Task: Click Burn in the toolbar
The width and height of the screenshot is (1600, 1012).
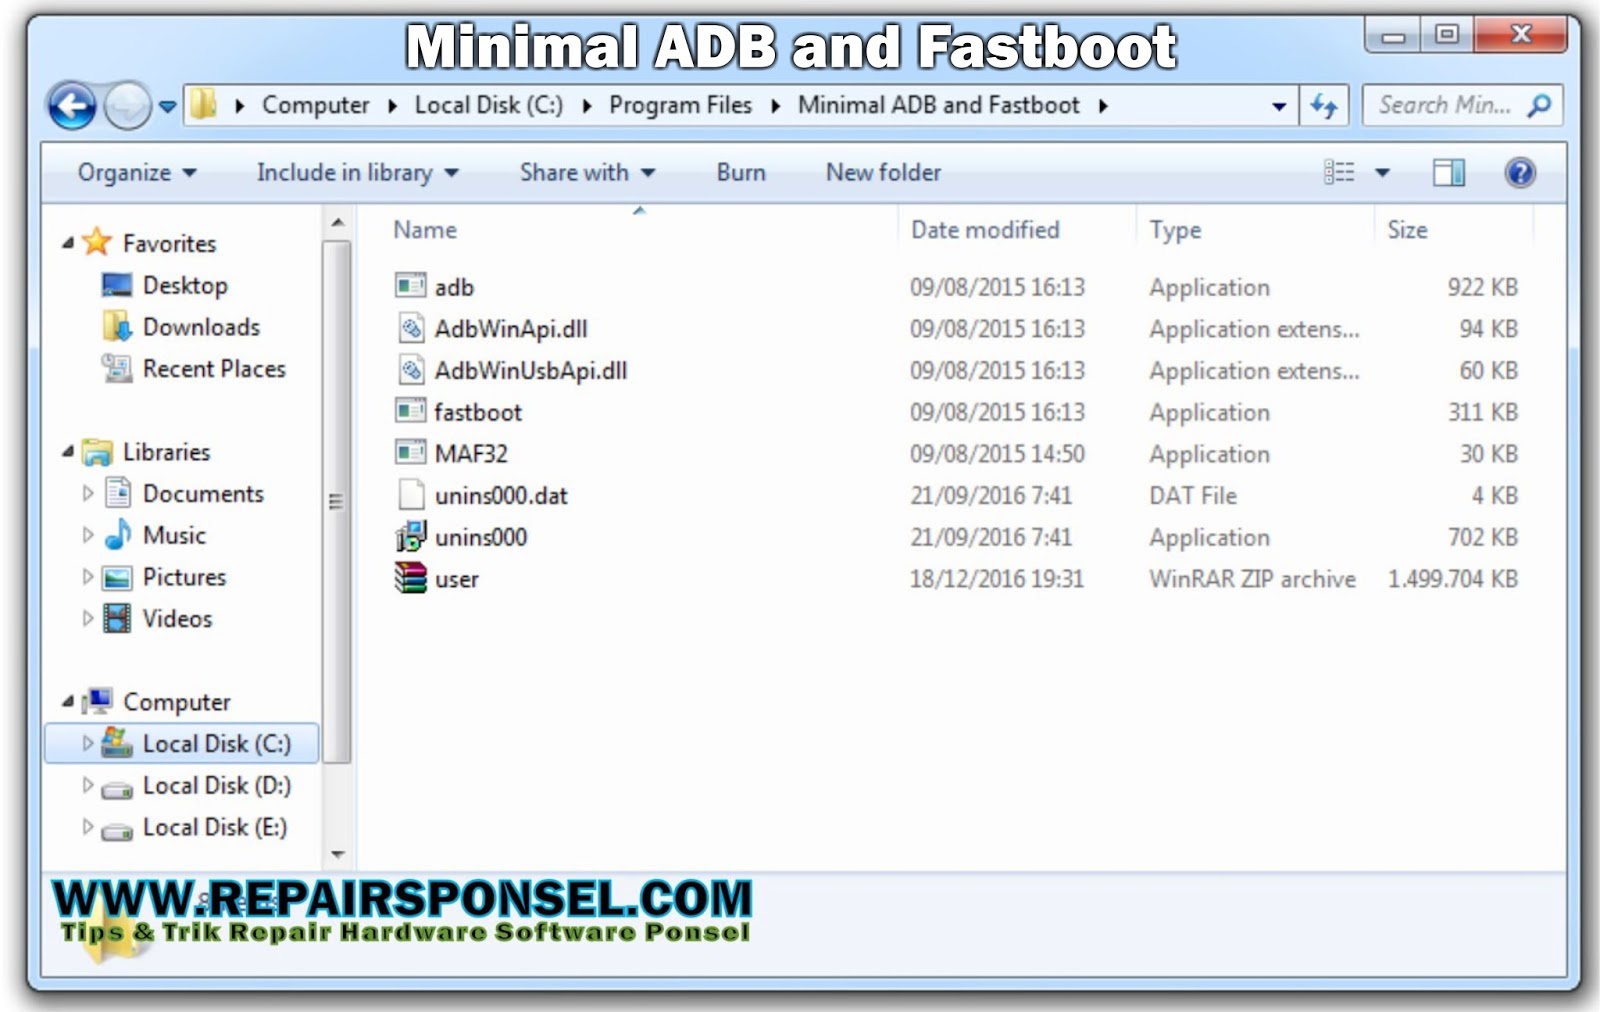Action: click(x=741, y=172)
